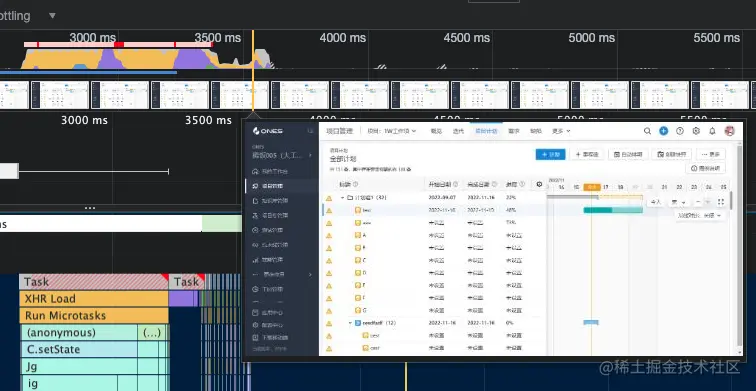Image resolution: width=756 pixels, height=391 pixels.
Task: Click the 4000 ms ruler mark
Action: [343, 38]
